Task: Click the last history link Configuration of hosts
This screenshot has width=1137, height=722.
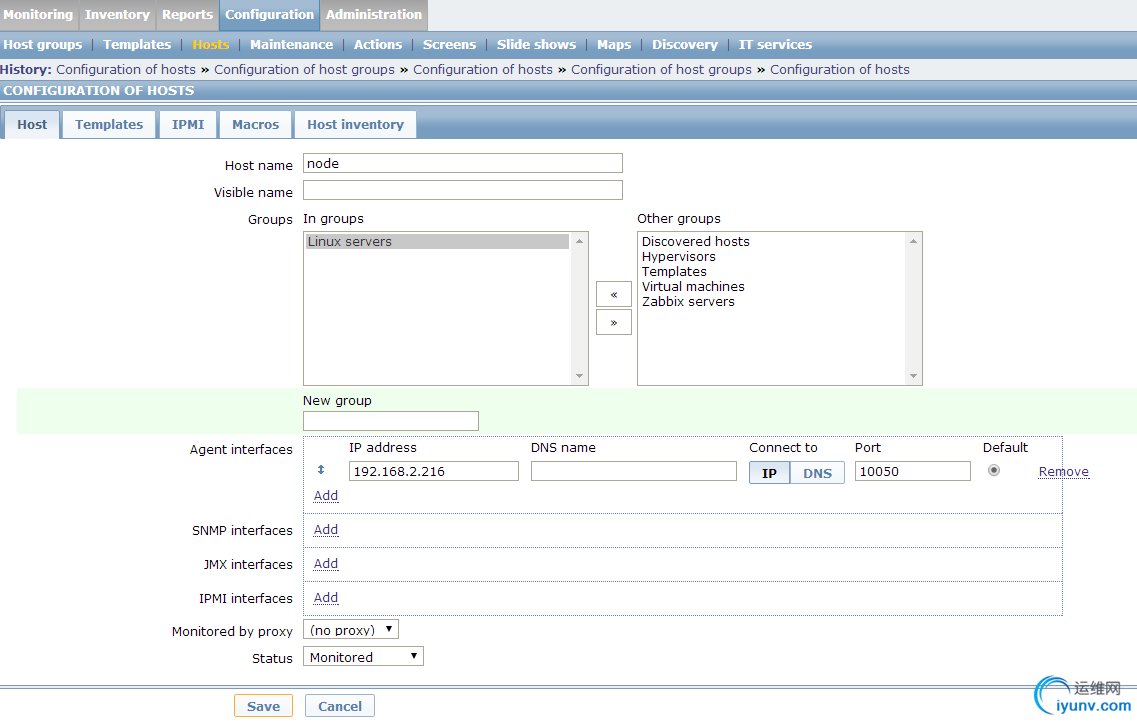Action: tap(840, 70)
